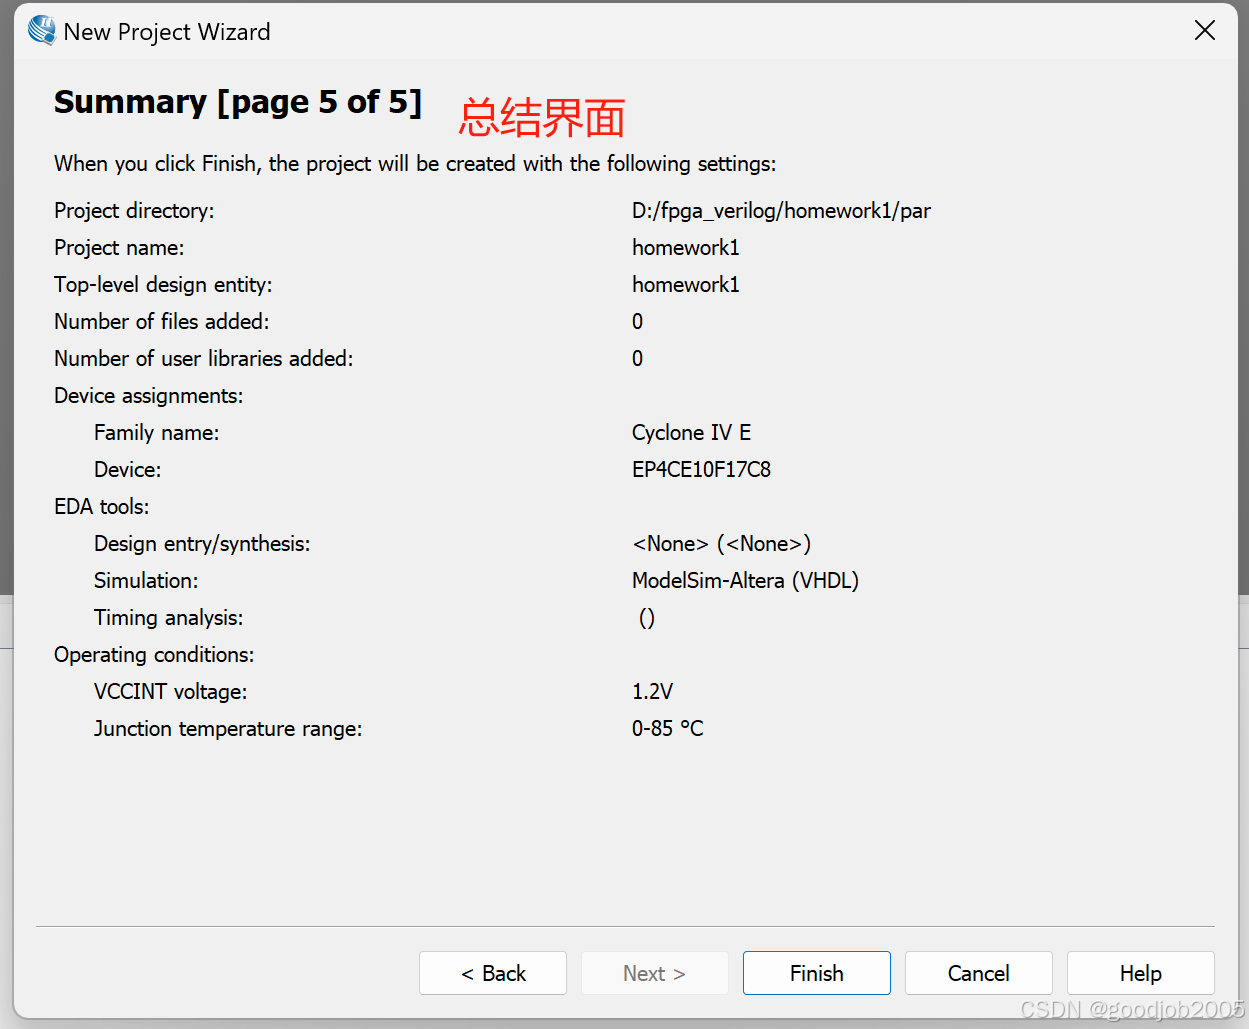The width and height of the screenshot is (1249, 1029).
Task: Open Help for the wizard
Action: 1140,973
